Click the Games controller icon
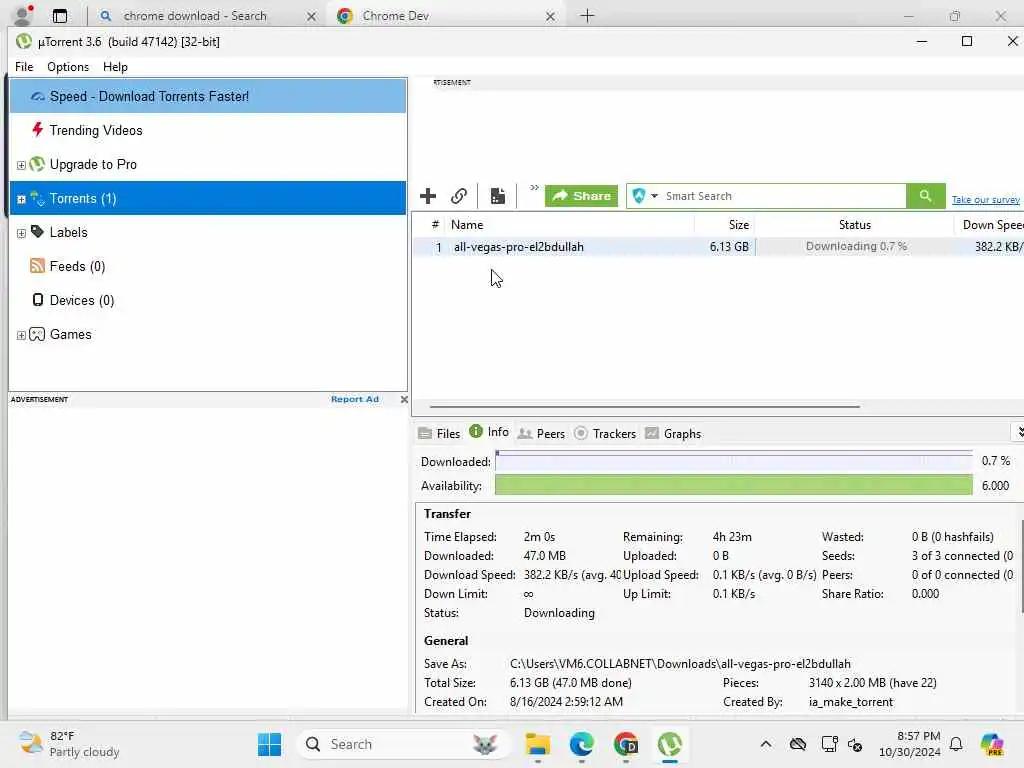 [37, 334]
